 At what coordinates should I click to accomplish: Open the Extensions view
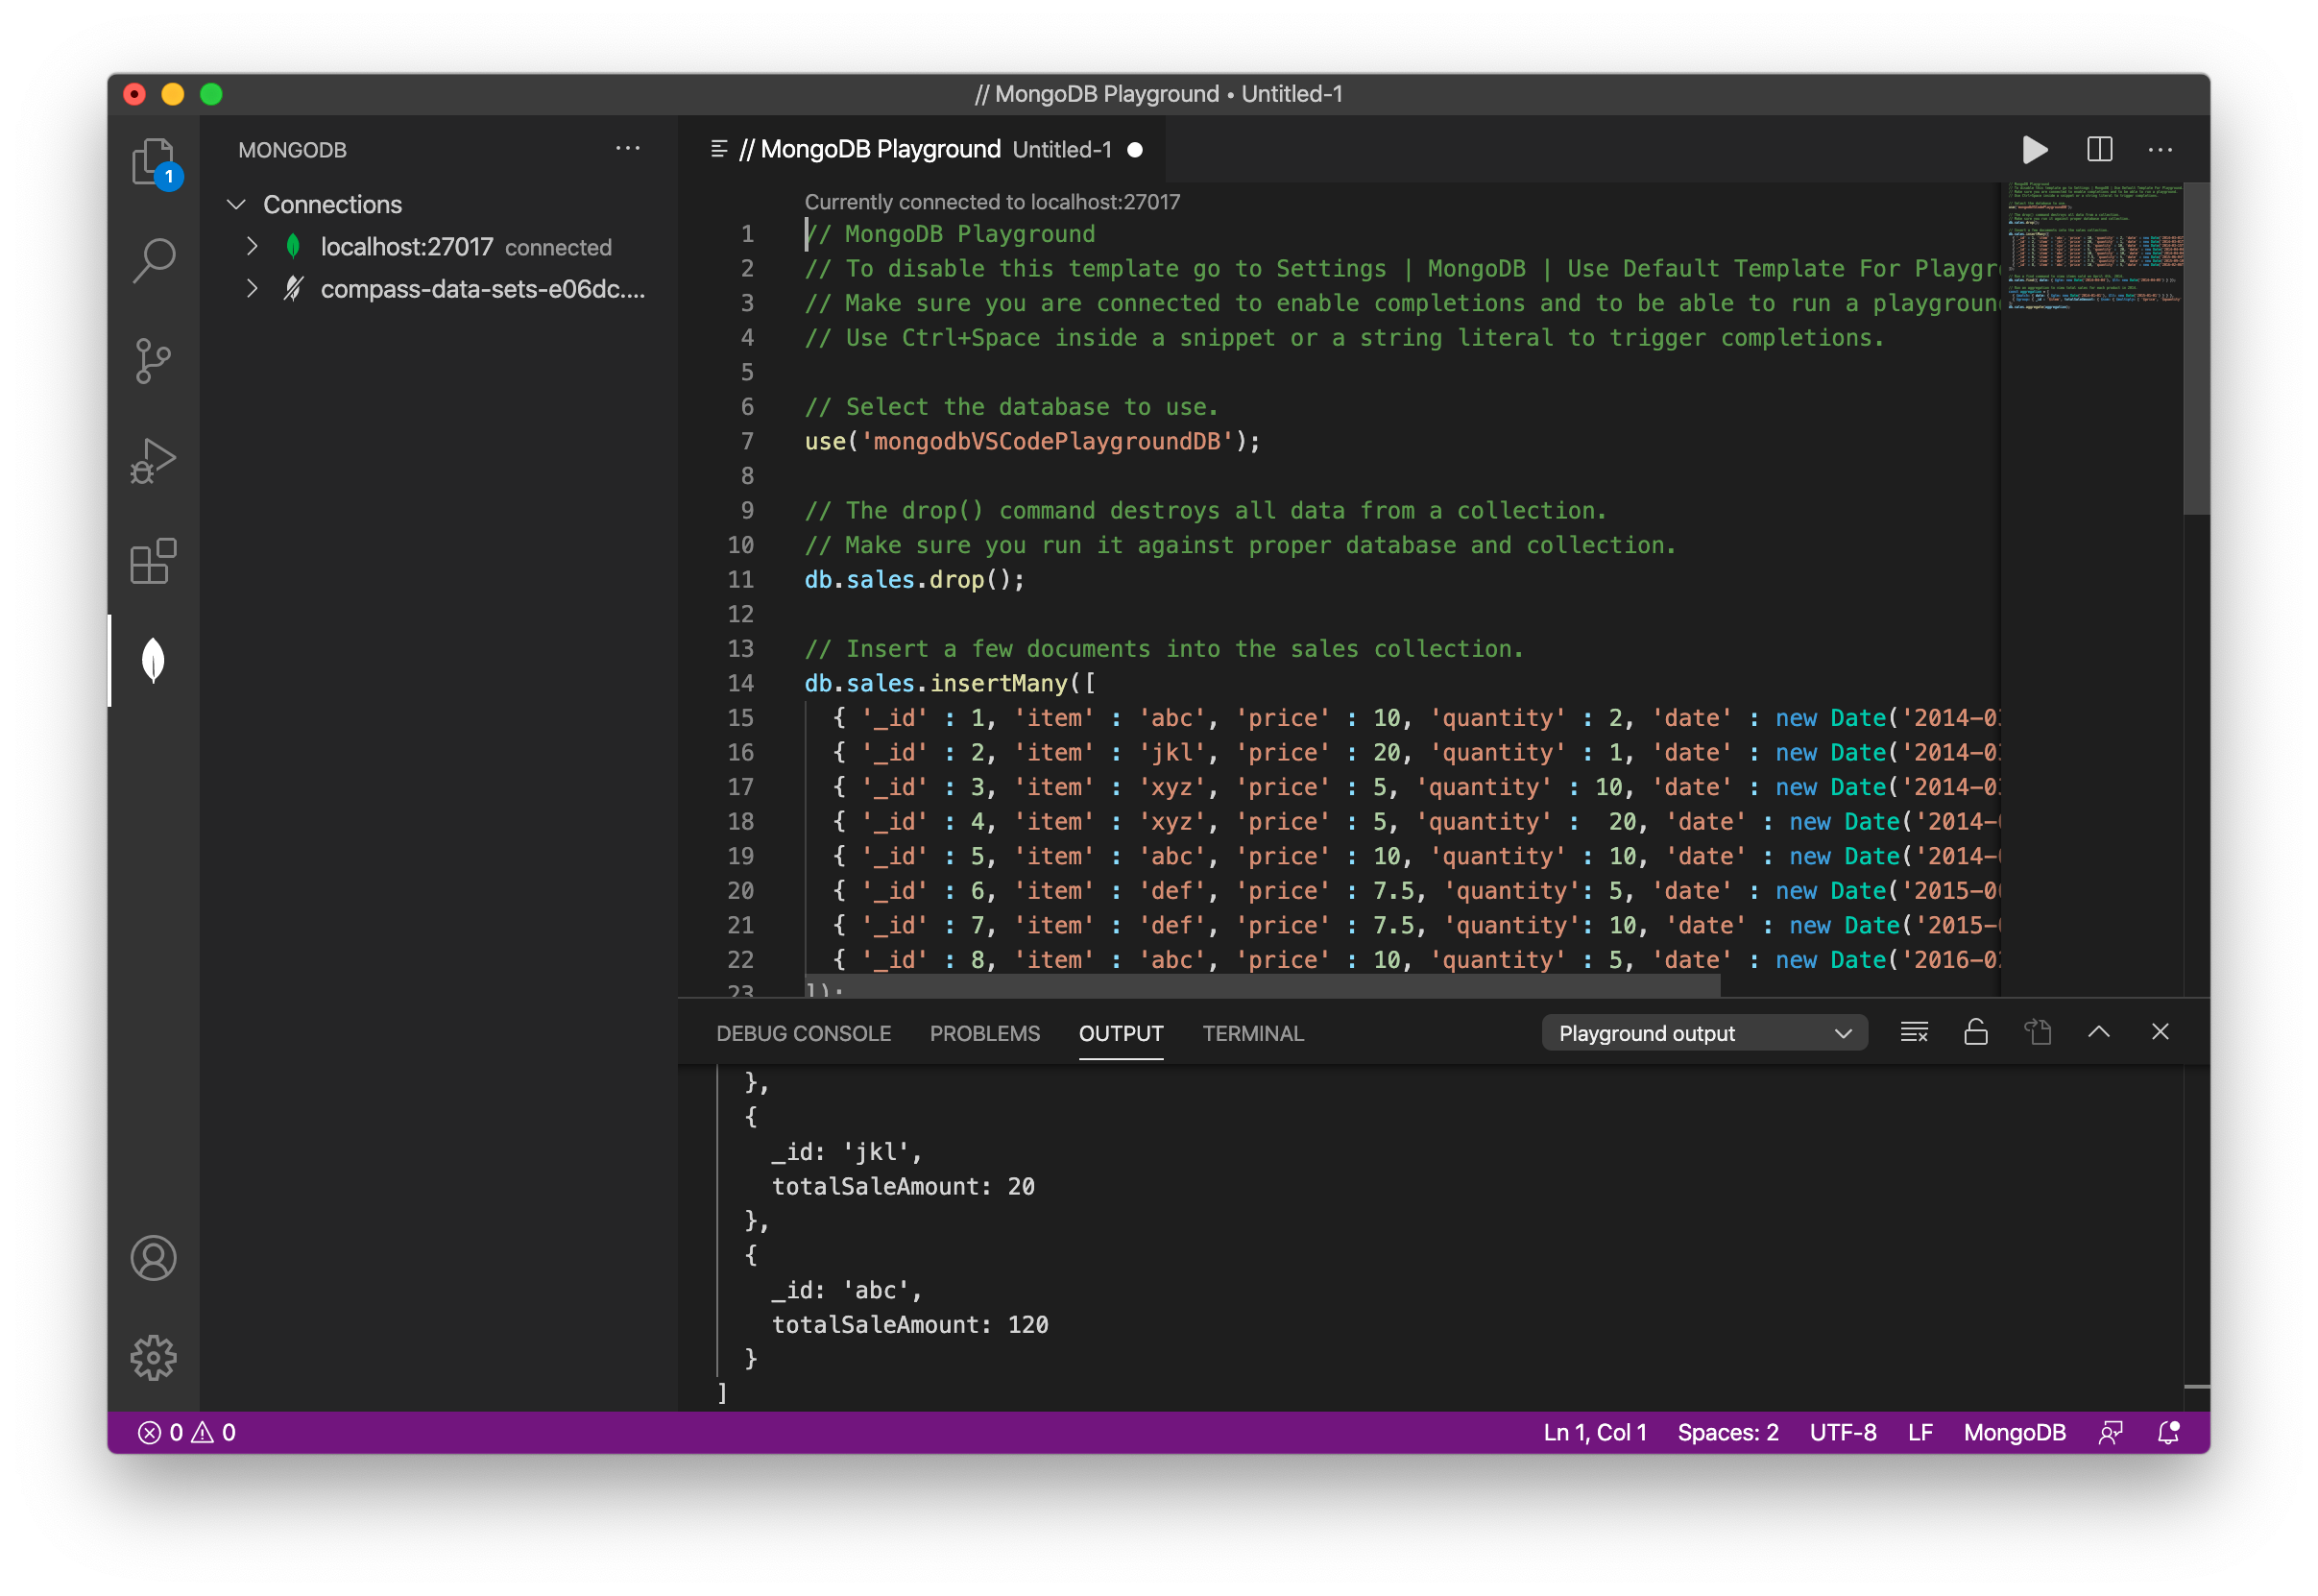coord(153,561)
